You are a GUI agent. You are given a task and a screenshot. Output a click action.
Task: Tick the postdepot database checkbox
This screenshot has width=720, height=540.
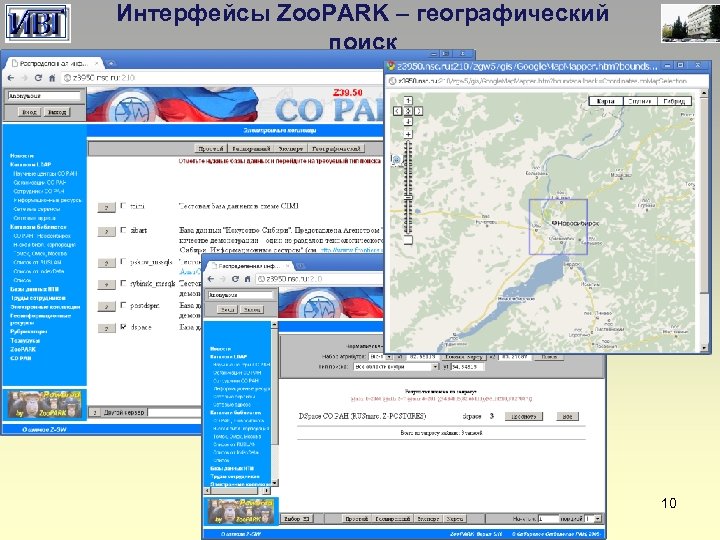point(123,304)
